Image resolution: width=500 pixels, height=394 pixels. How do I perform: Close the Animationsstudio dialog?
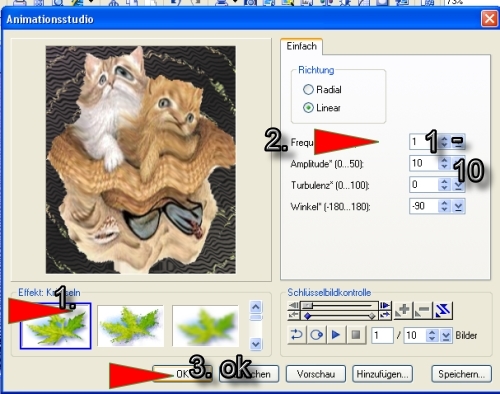(489, 19)
